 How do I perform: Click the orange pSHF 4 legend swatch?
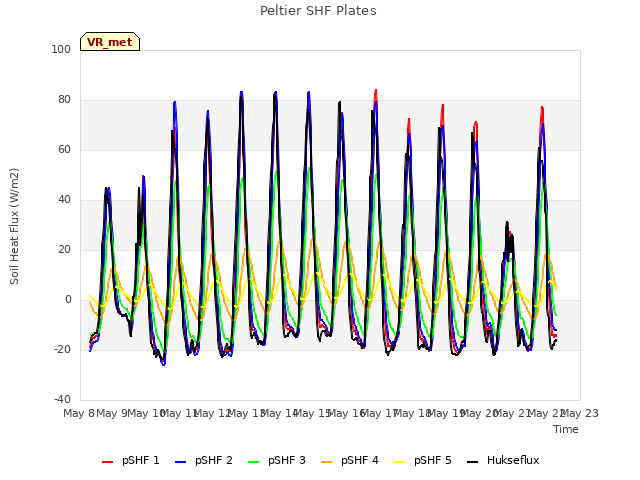pos(327,462)
